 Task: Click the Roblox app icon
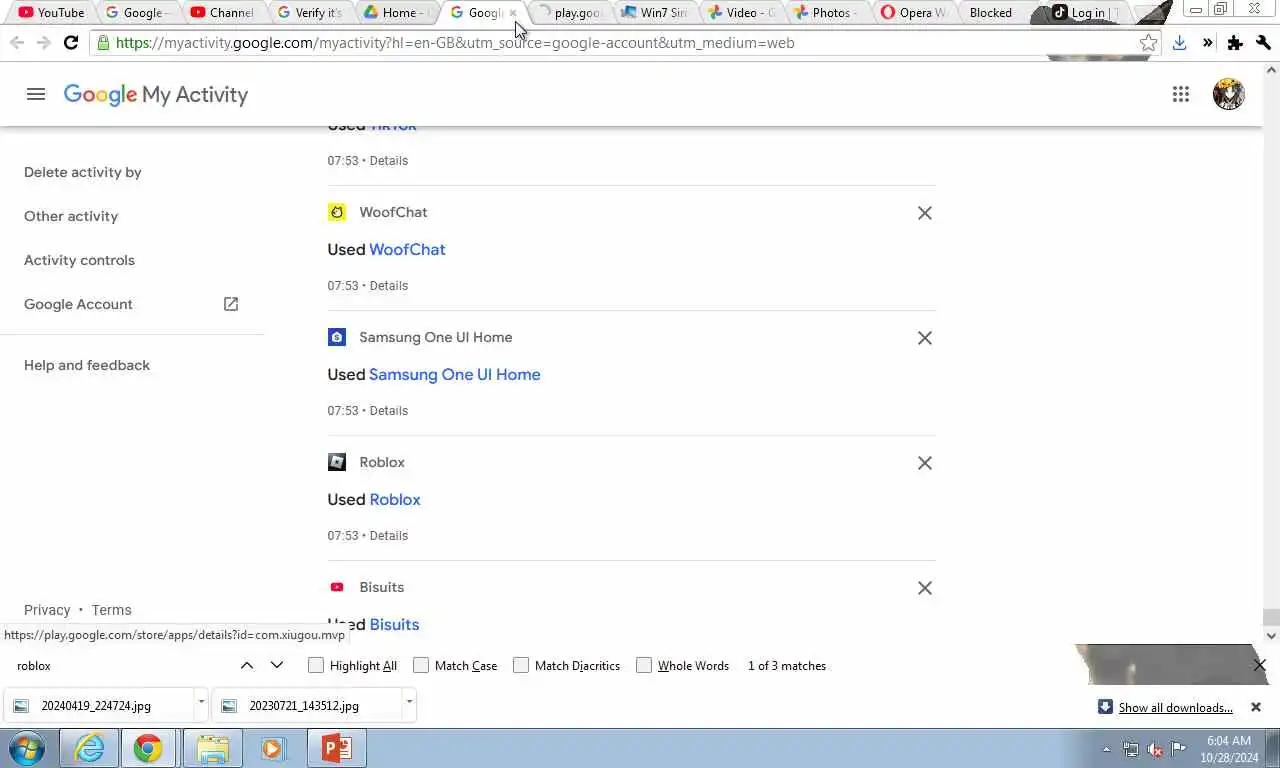tap(337, 462)
